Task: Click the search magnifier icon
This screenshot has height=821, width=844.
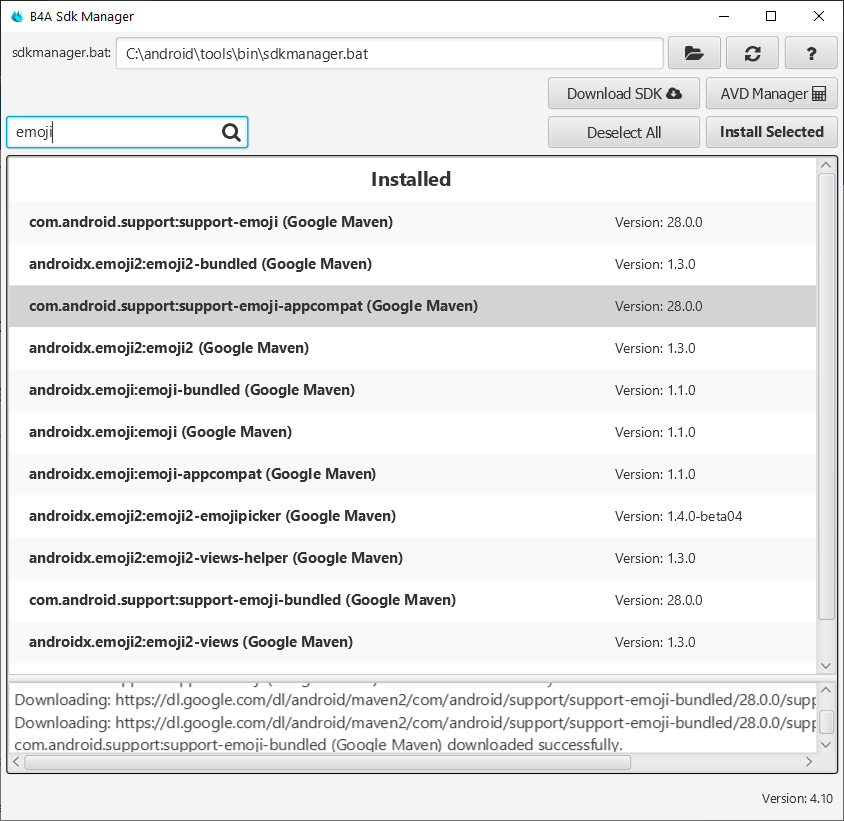Action: click(x=231, y=132)
